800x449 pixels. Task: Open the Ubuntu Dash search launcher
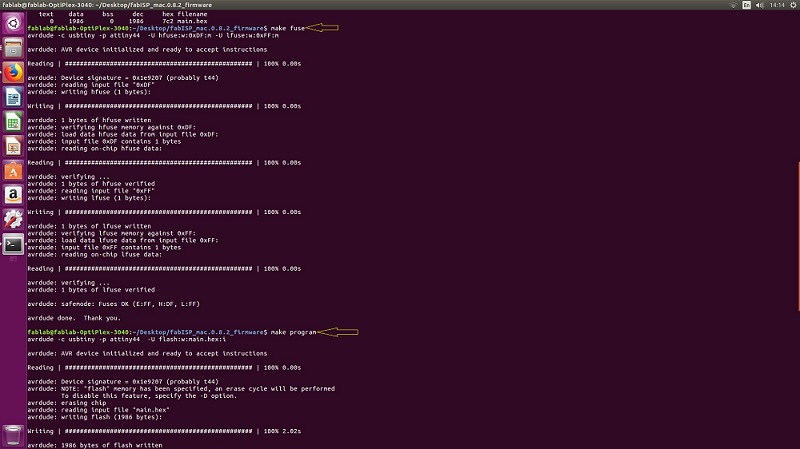tap(13, 23)
